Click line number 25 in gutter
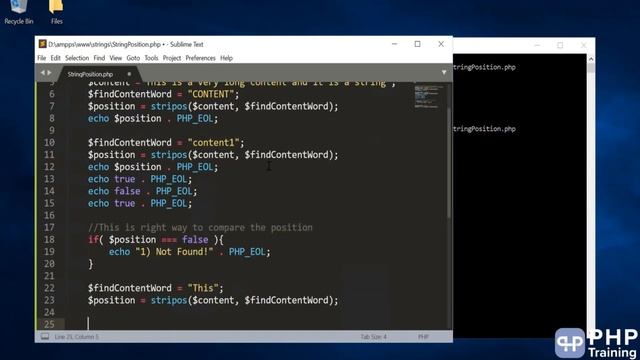The height and width of the screenshot is (360, 640). (49, 324)
